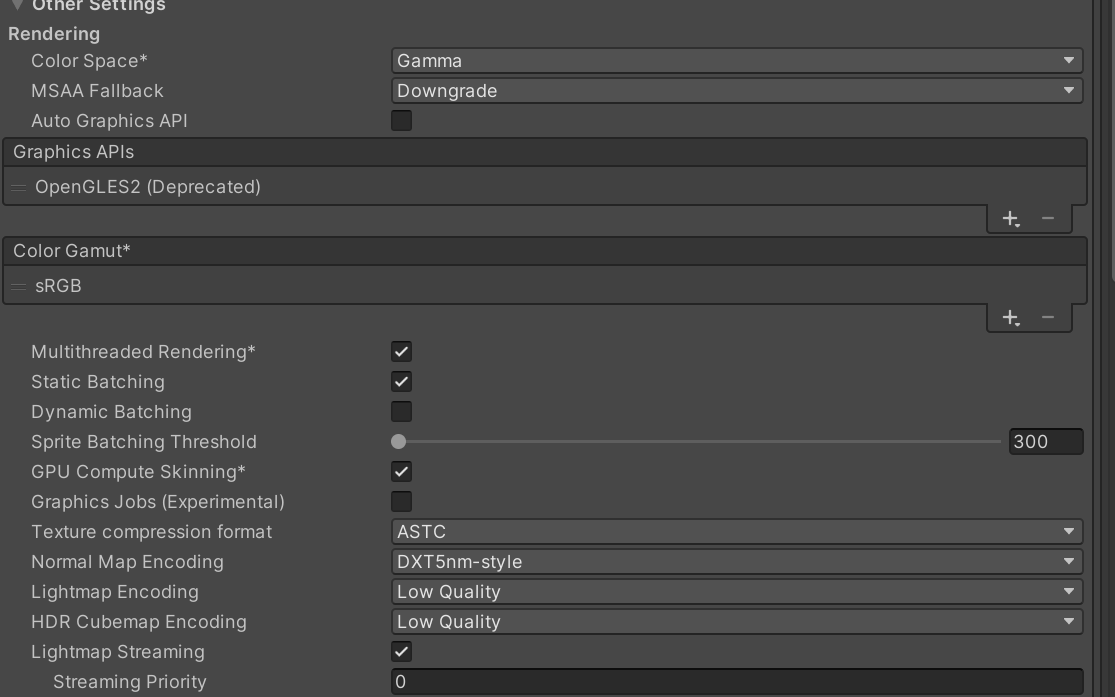Screen dimensions: 1115x697
Task: Click the Streaming Priority label
Action: click(129, 681)
